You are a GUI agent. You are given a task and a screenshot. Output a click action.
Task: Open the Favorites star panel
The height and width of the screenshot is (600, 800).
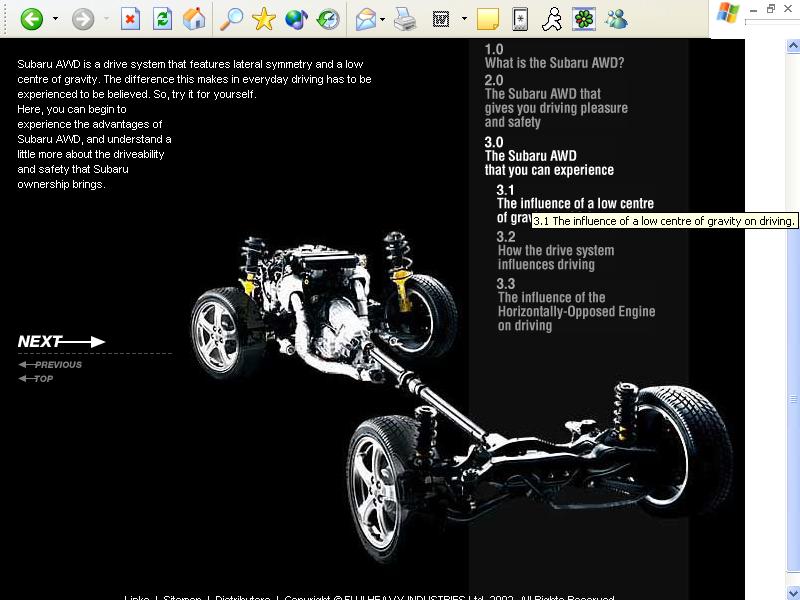tap(263, 19)
